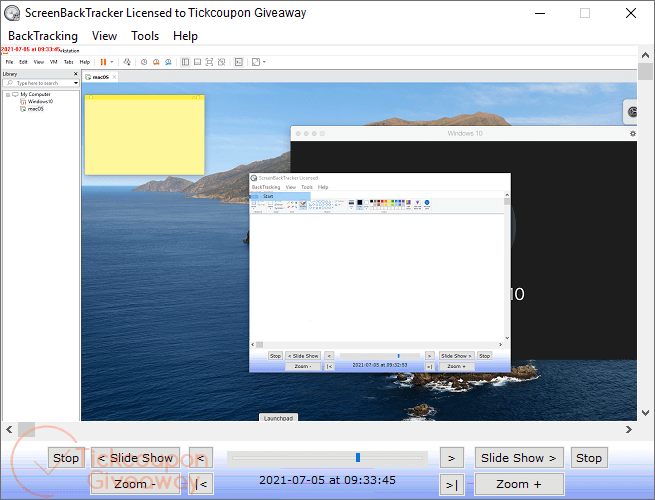This screenshot has width=655, height=500.
Task: Click the Send Ctrl+Alt+Del icon in VMware toolbar
Action: [x=127, y=62]
